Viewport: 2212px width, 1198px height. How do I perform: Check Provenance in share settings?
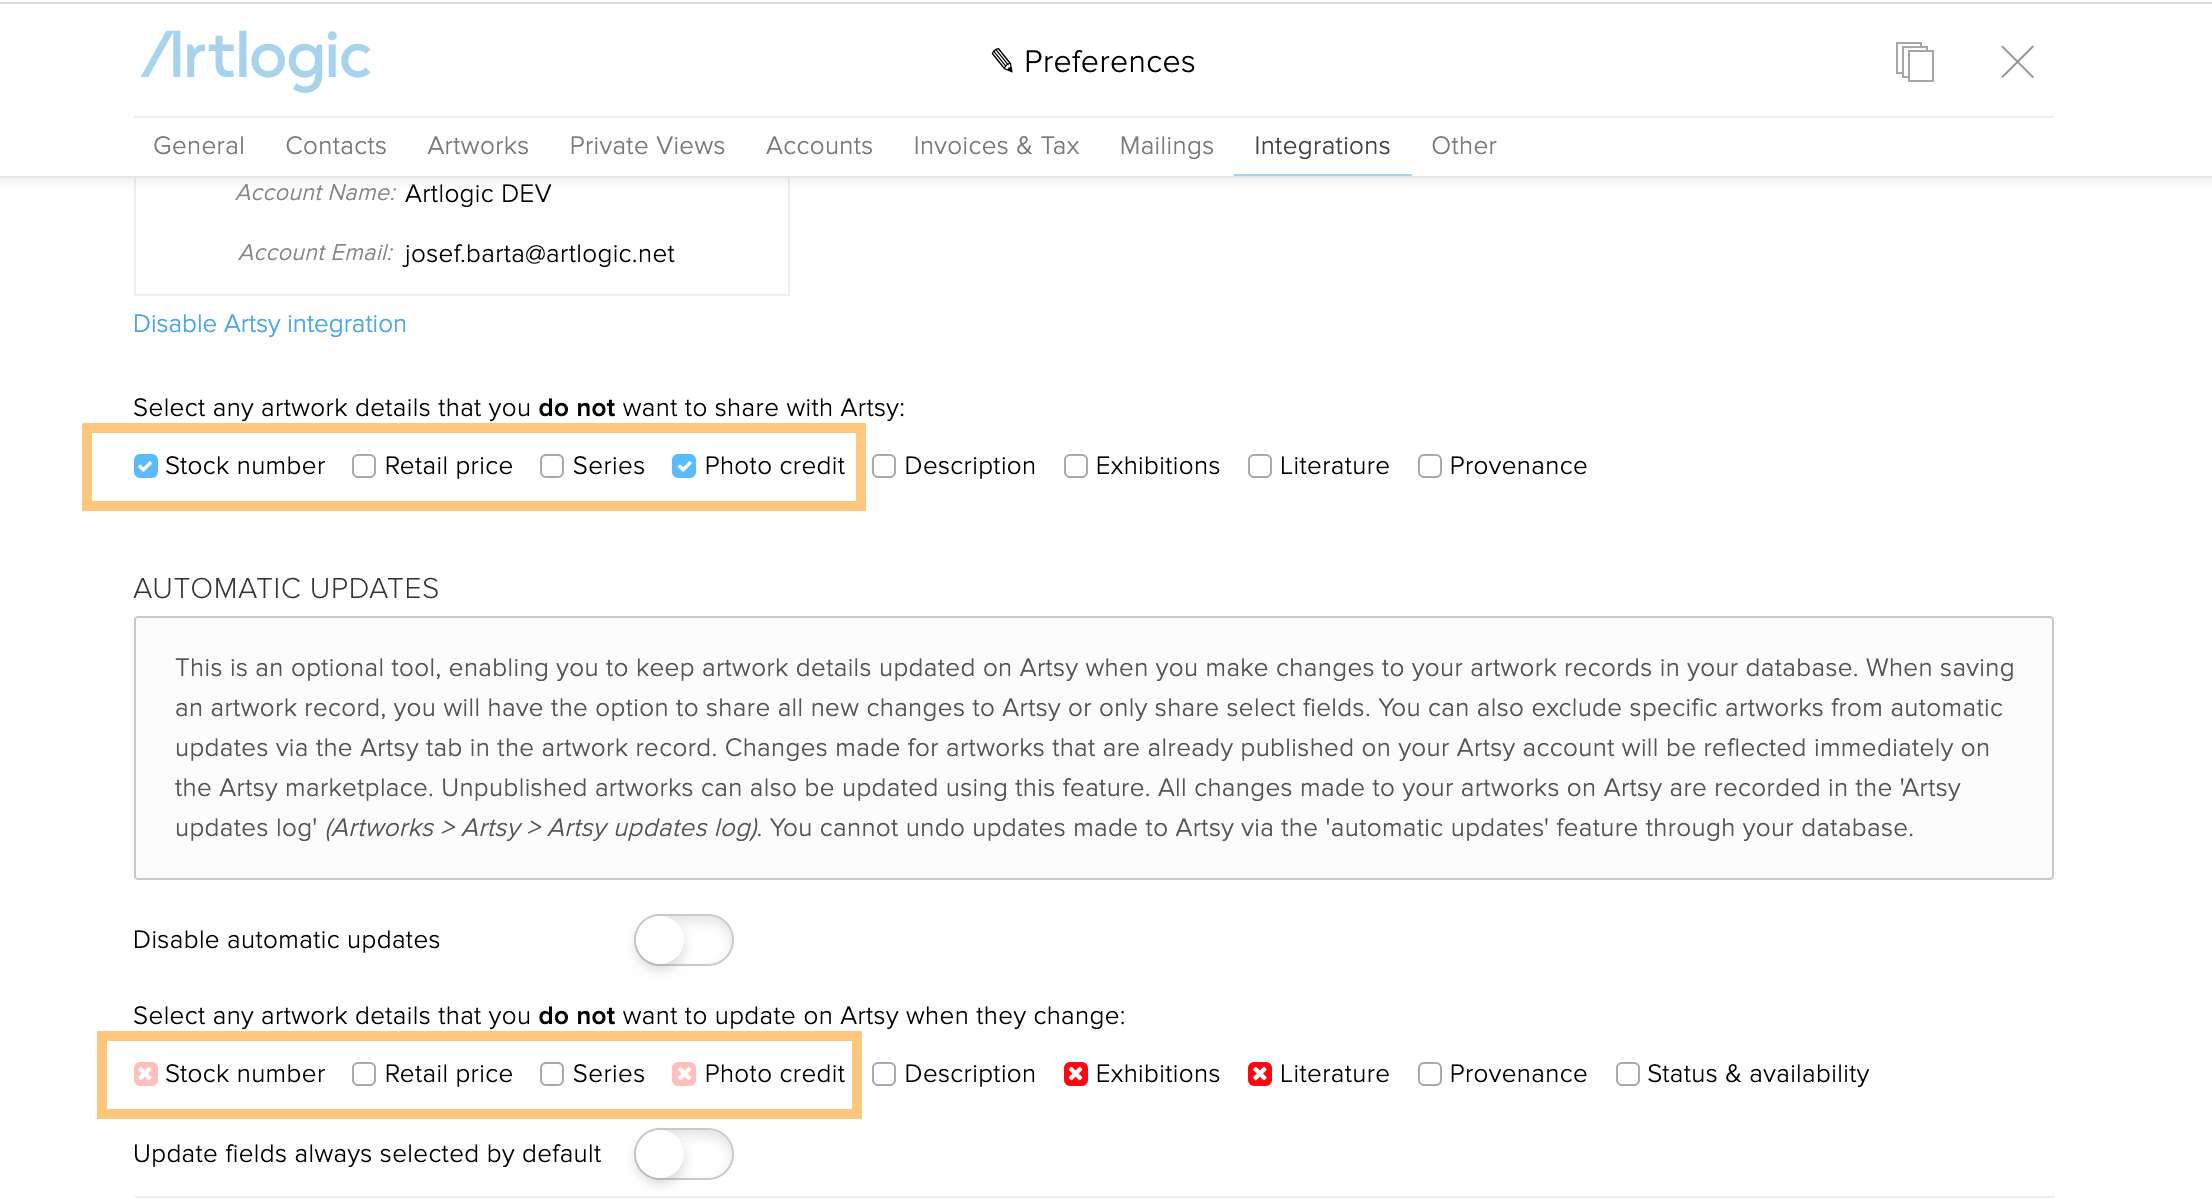click(1430, 466)
